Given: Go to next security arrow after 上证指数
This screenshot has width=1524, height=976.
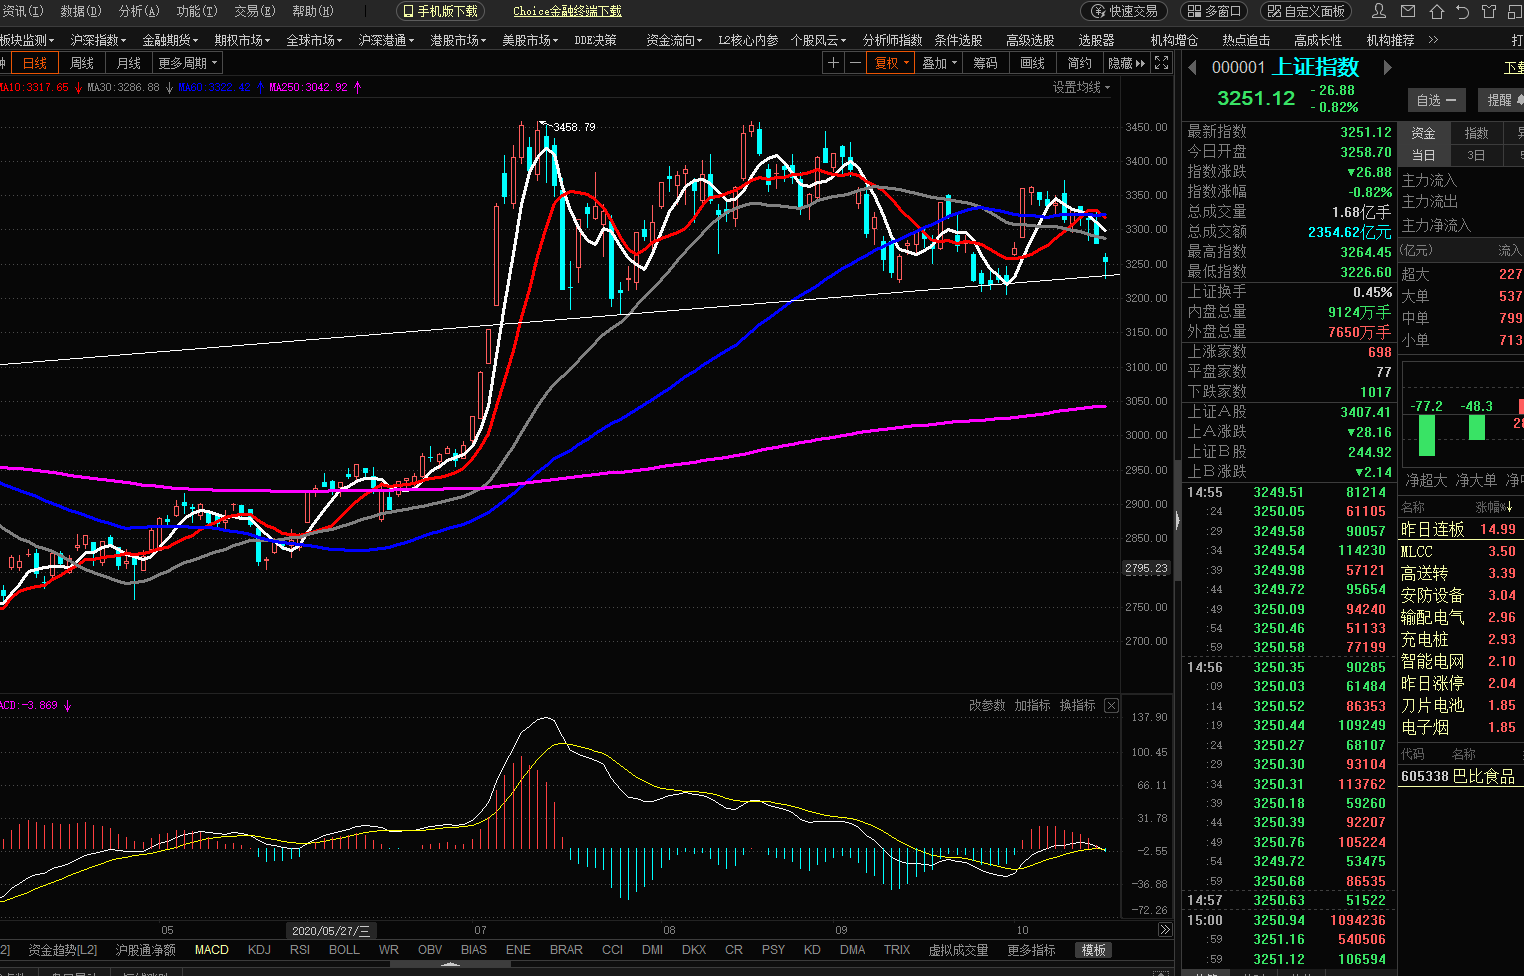Looking at the screenshot, I should coord(1387,68).
